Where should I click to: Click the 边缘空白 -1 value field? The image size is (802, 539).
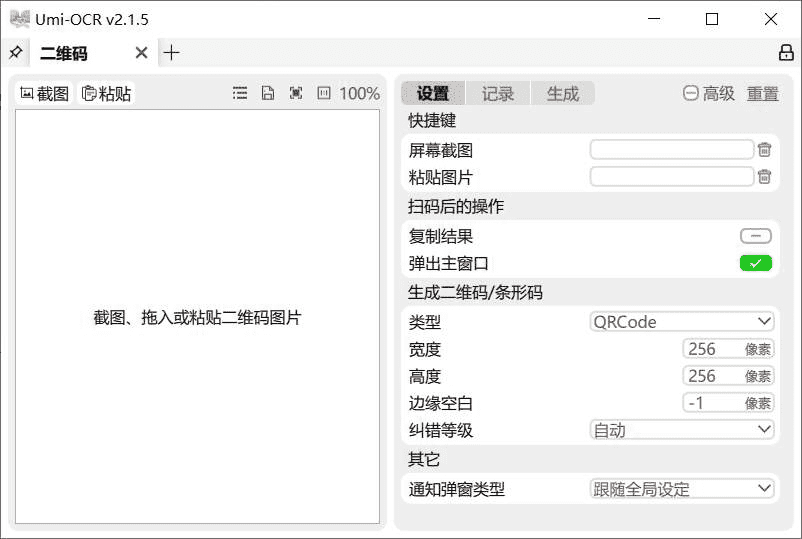728,403
